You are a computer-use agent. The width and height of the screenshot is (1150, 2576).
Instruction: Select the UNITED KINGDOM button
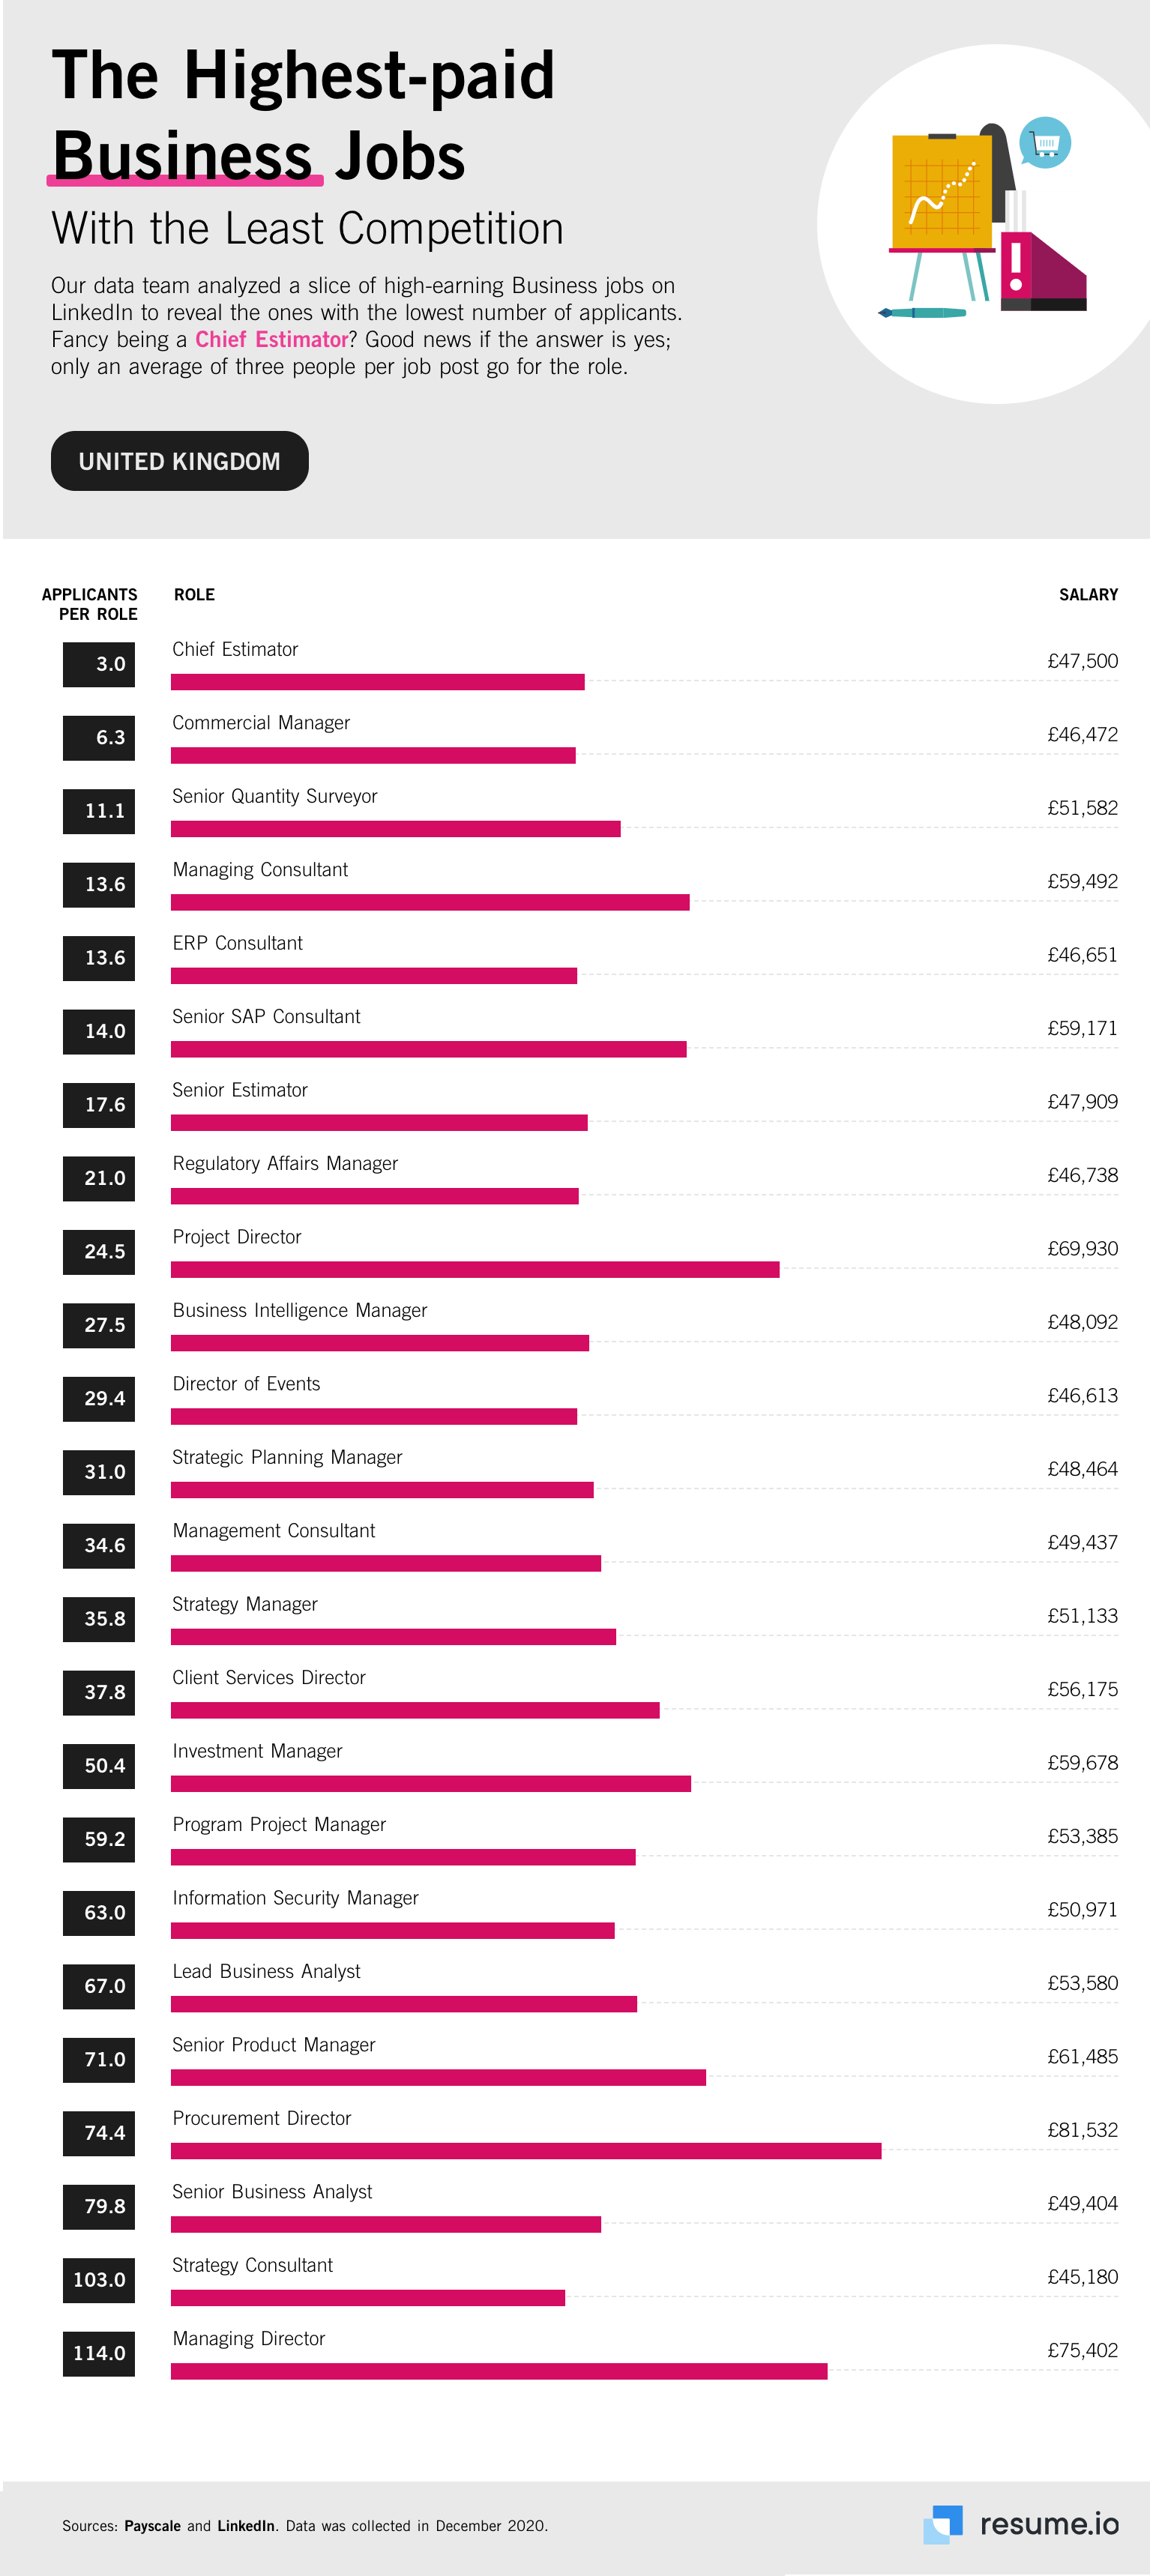pos(180,461)
